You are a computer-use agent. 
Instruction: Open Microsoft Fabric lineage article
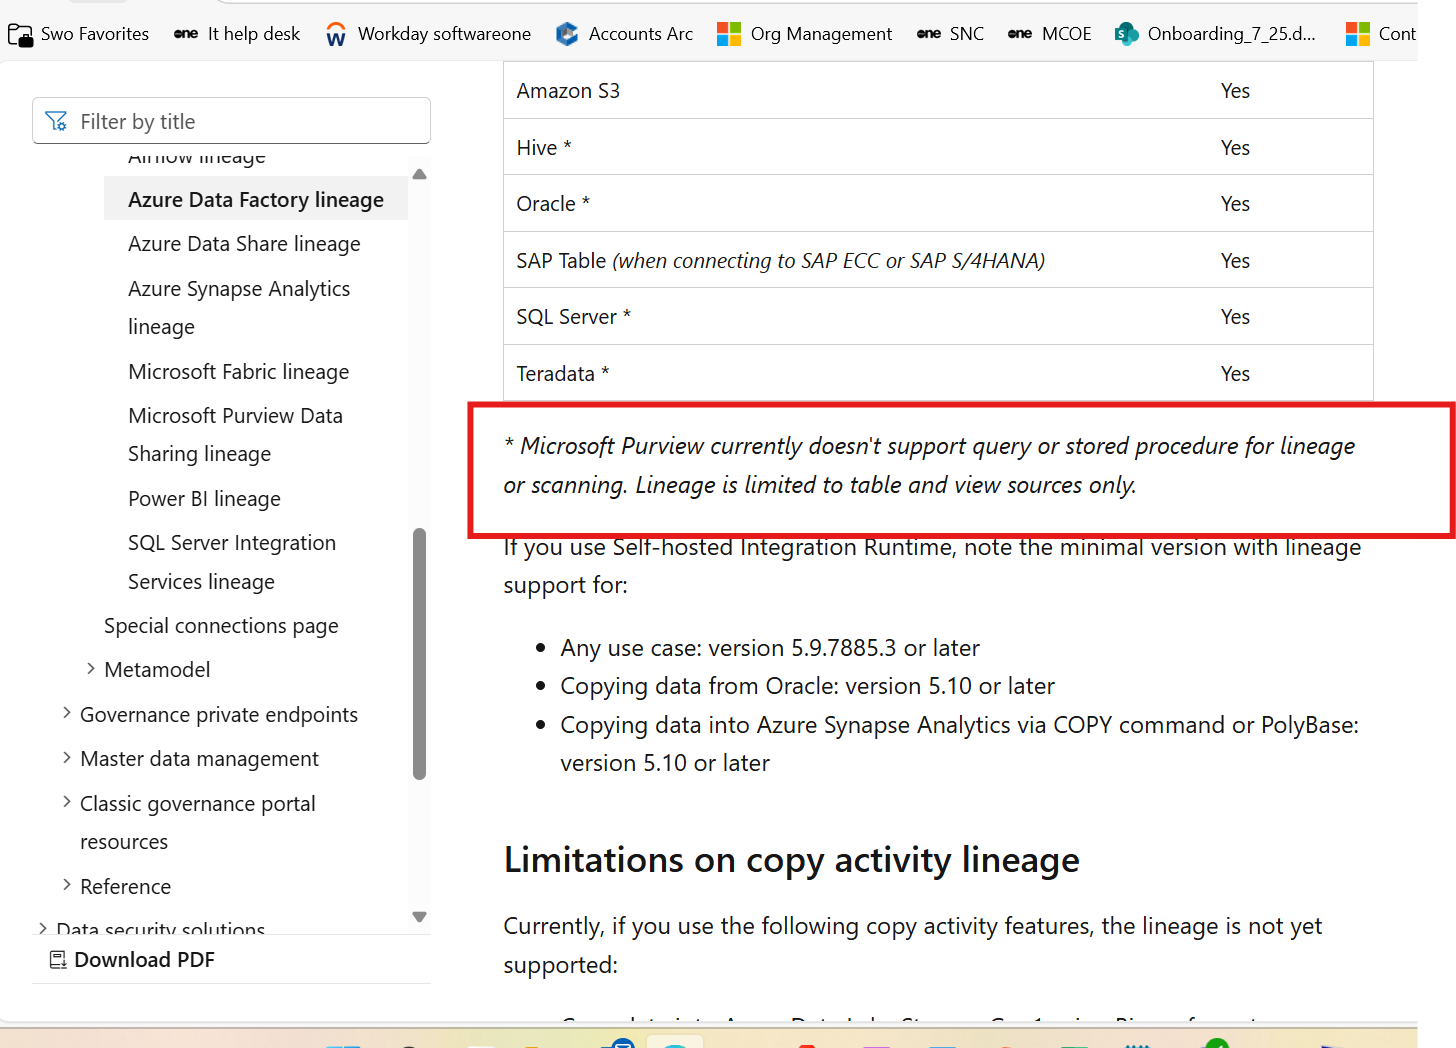[x=239, y=372]
